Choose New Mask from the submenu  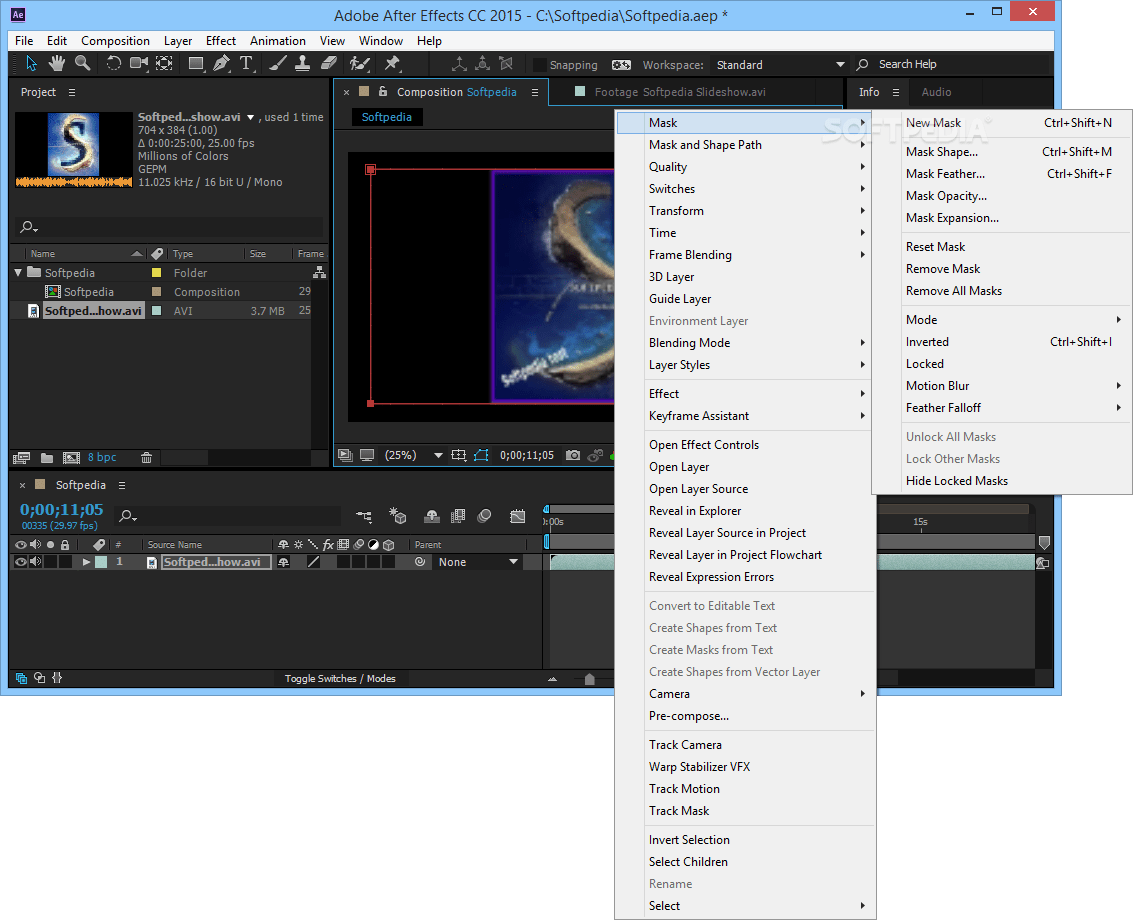point(933,123)
